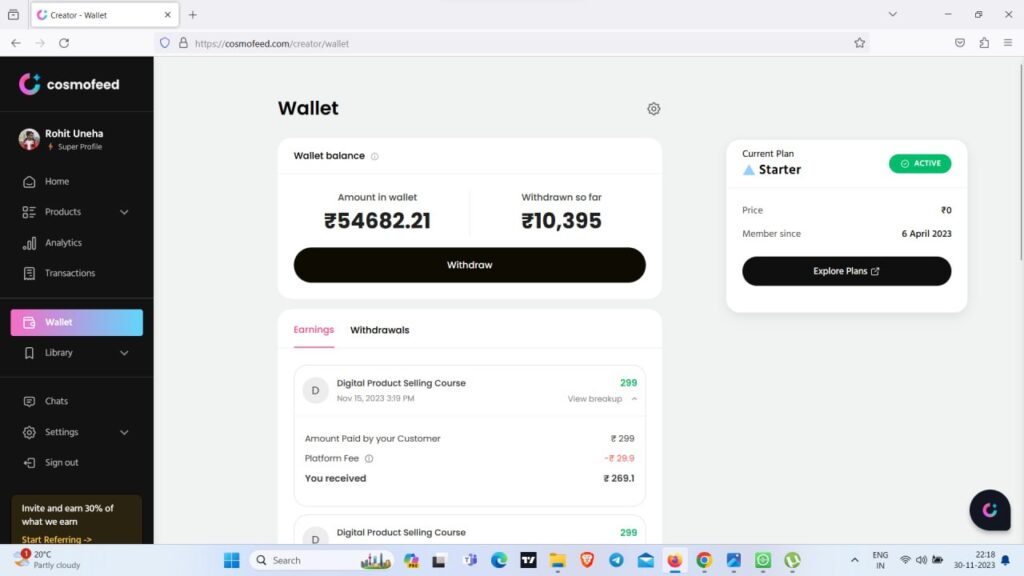Viewport: 1024px width, 576px height.
Task: Open Chats from the sidebar
Action: click(x=56, y=401)
